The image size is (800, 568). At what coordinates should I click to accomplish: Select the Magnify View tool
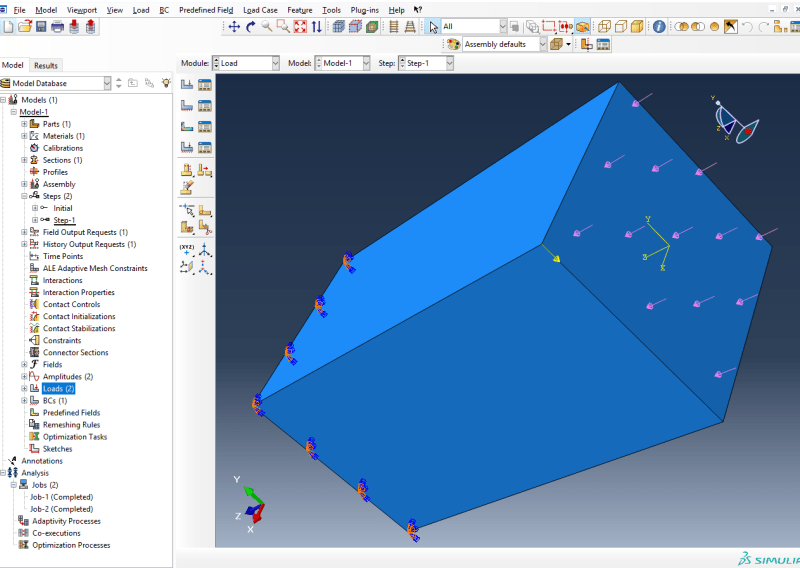[267, 27]
